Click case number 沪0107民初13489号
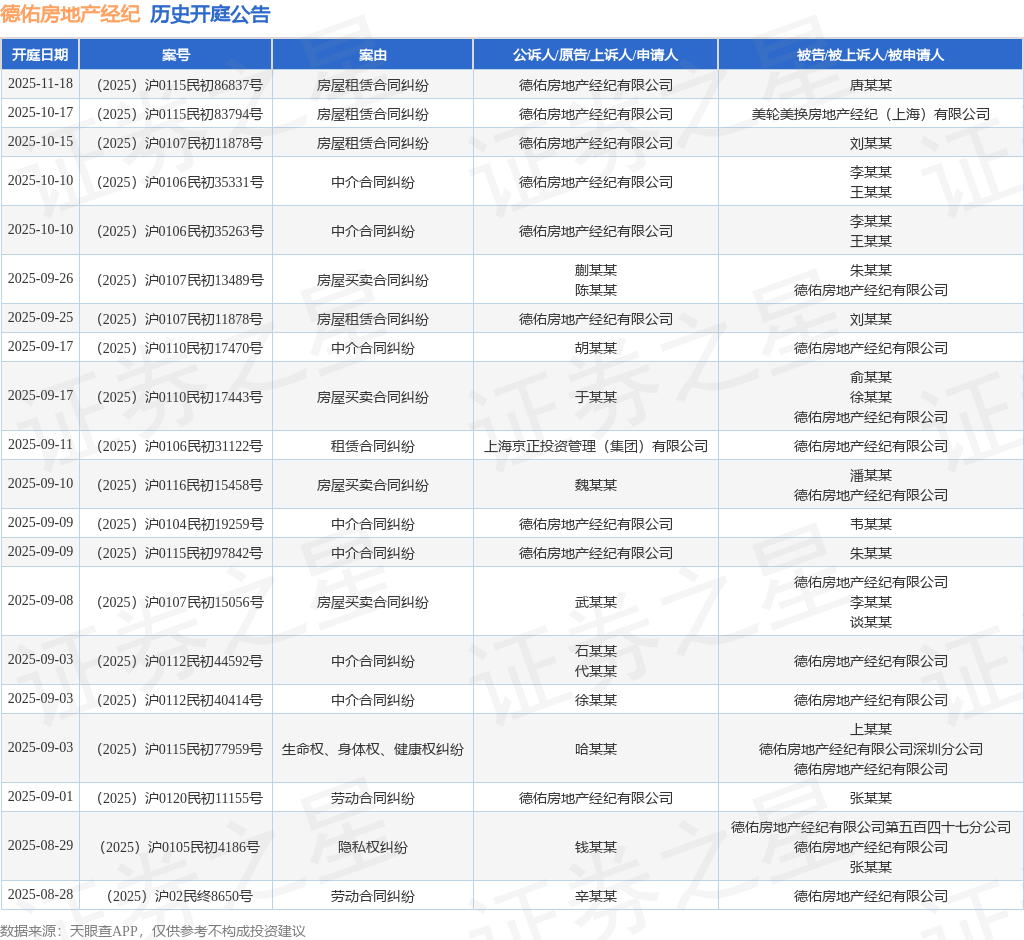This screenshot has width=1024, height=940. pos(180,280)
